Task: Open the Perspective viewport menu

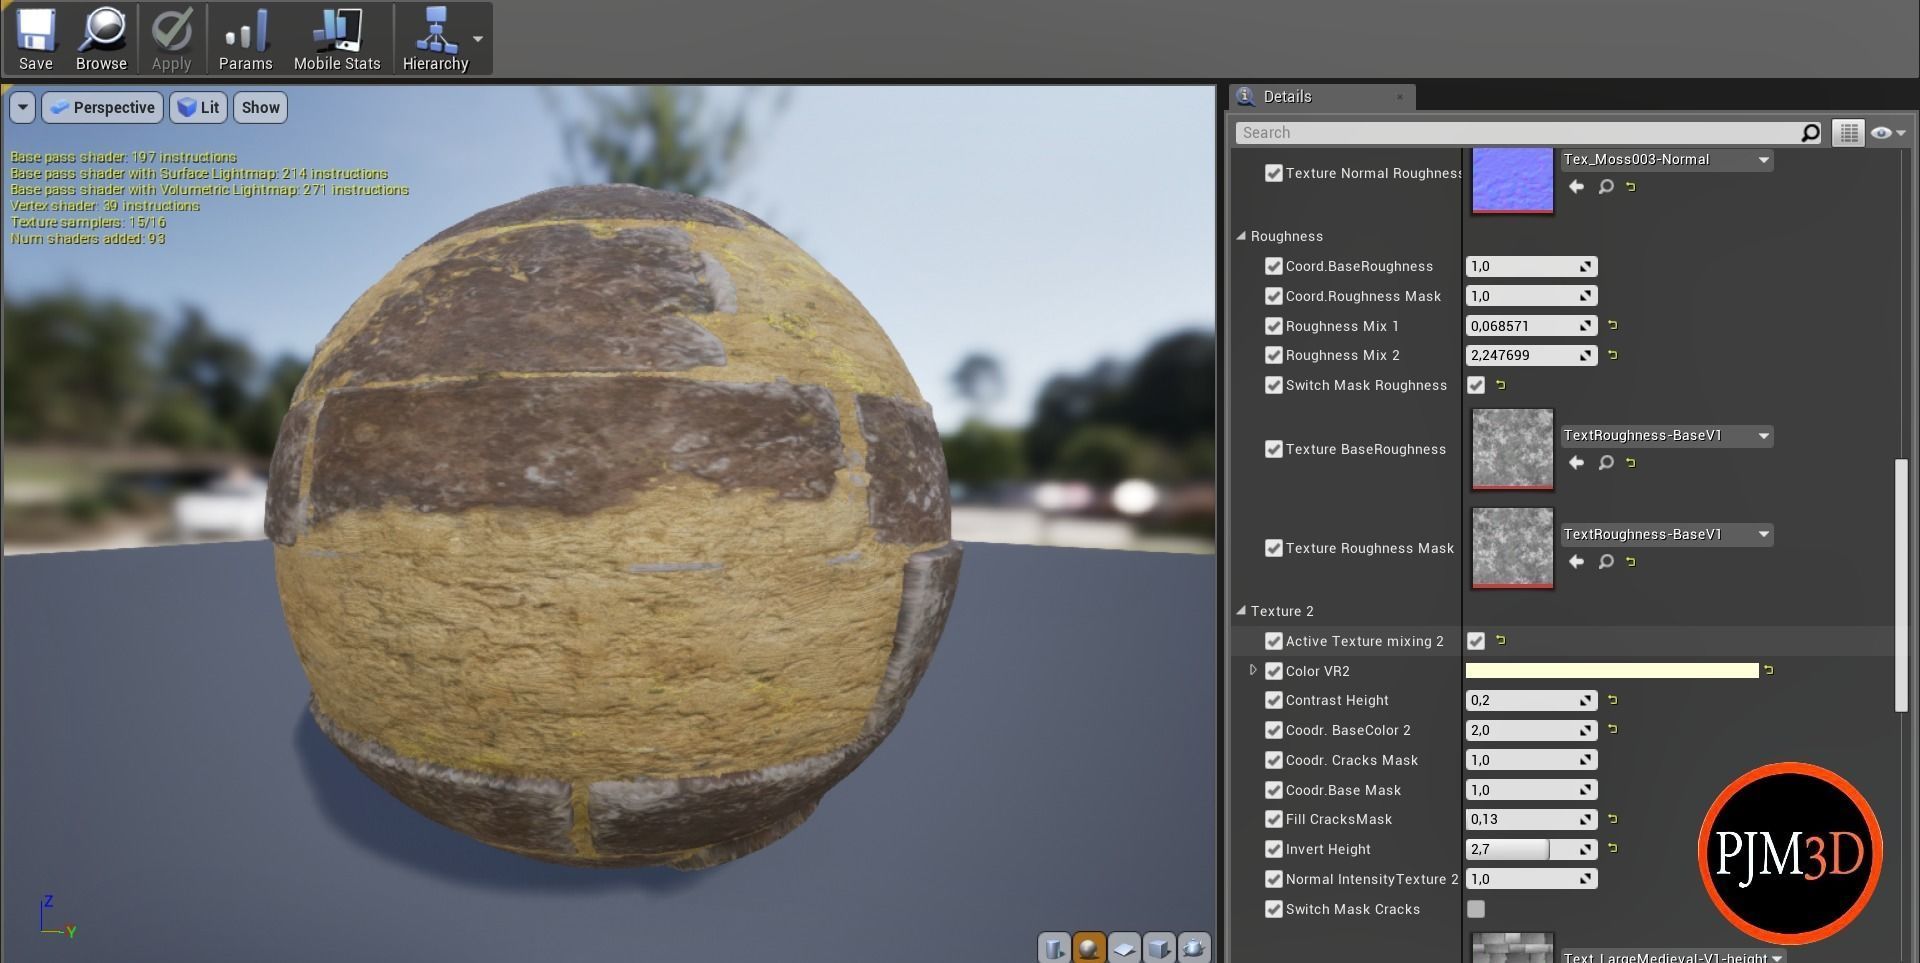Action: 102,107
